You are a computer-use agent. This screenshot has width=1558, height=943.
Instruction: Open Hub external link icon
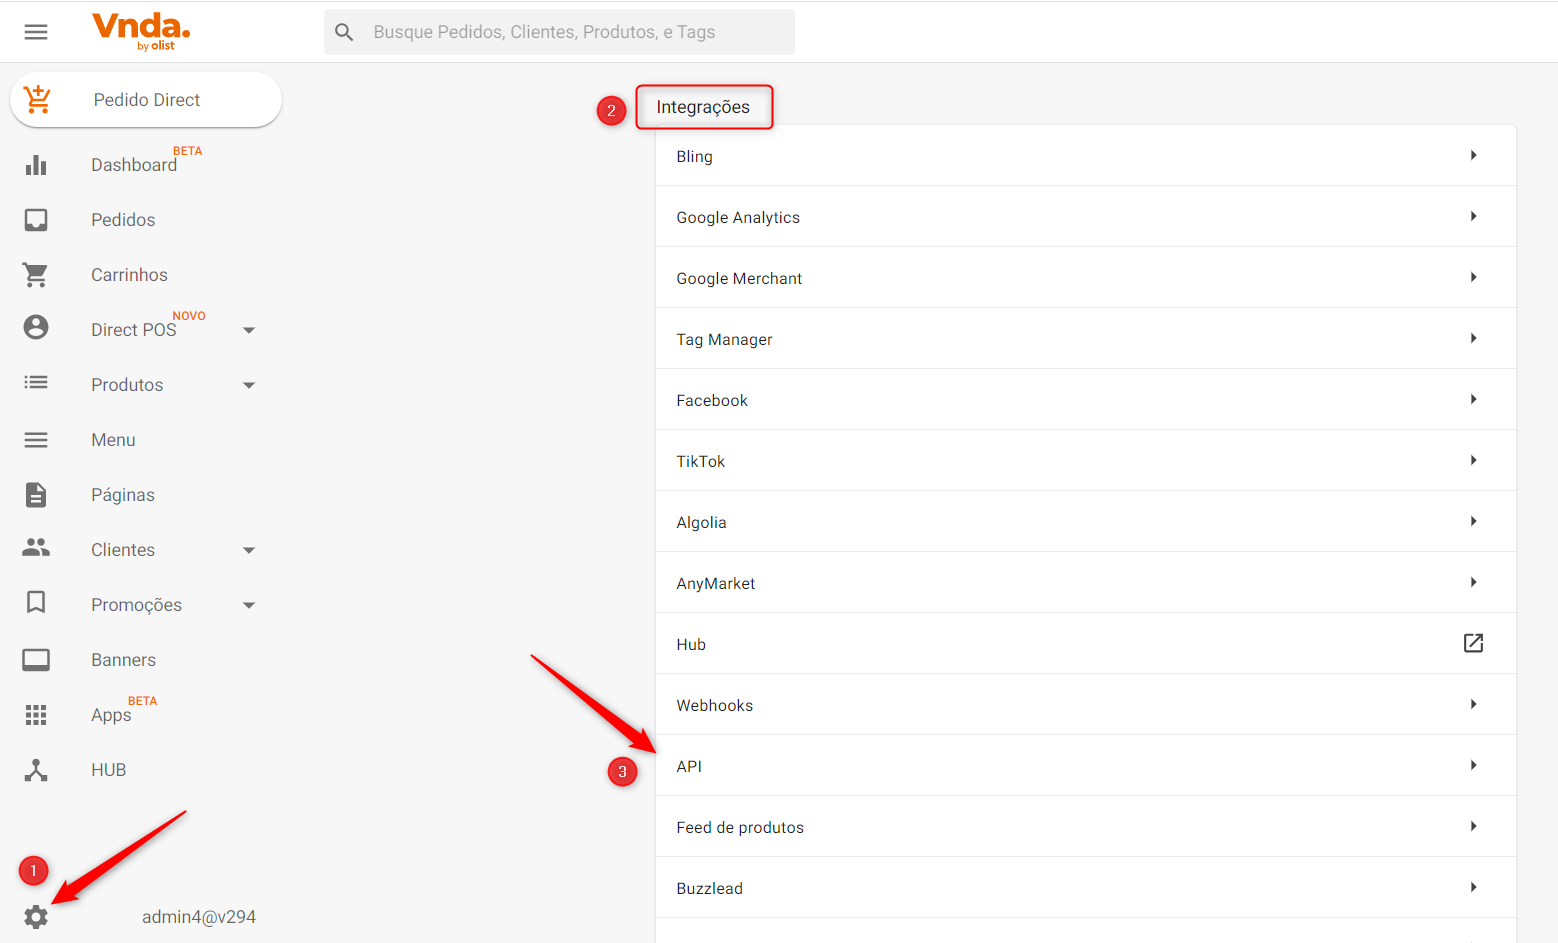click(x=1473, y=644)
